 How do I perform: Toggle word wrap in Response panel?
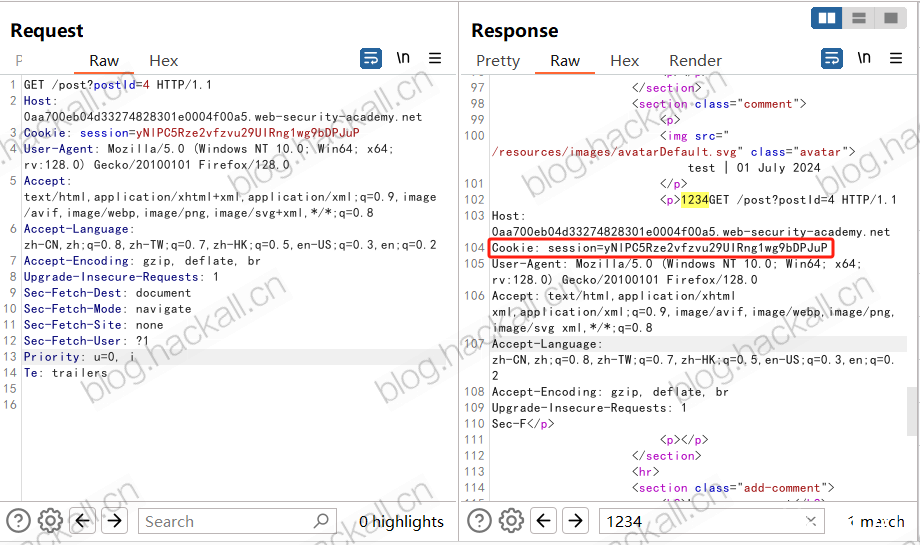pyautogui.click(x=831, y=58)
